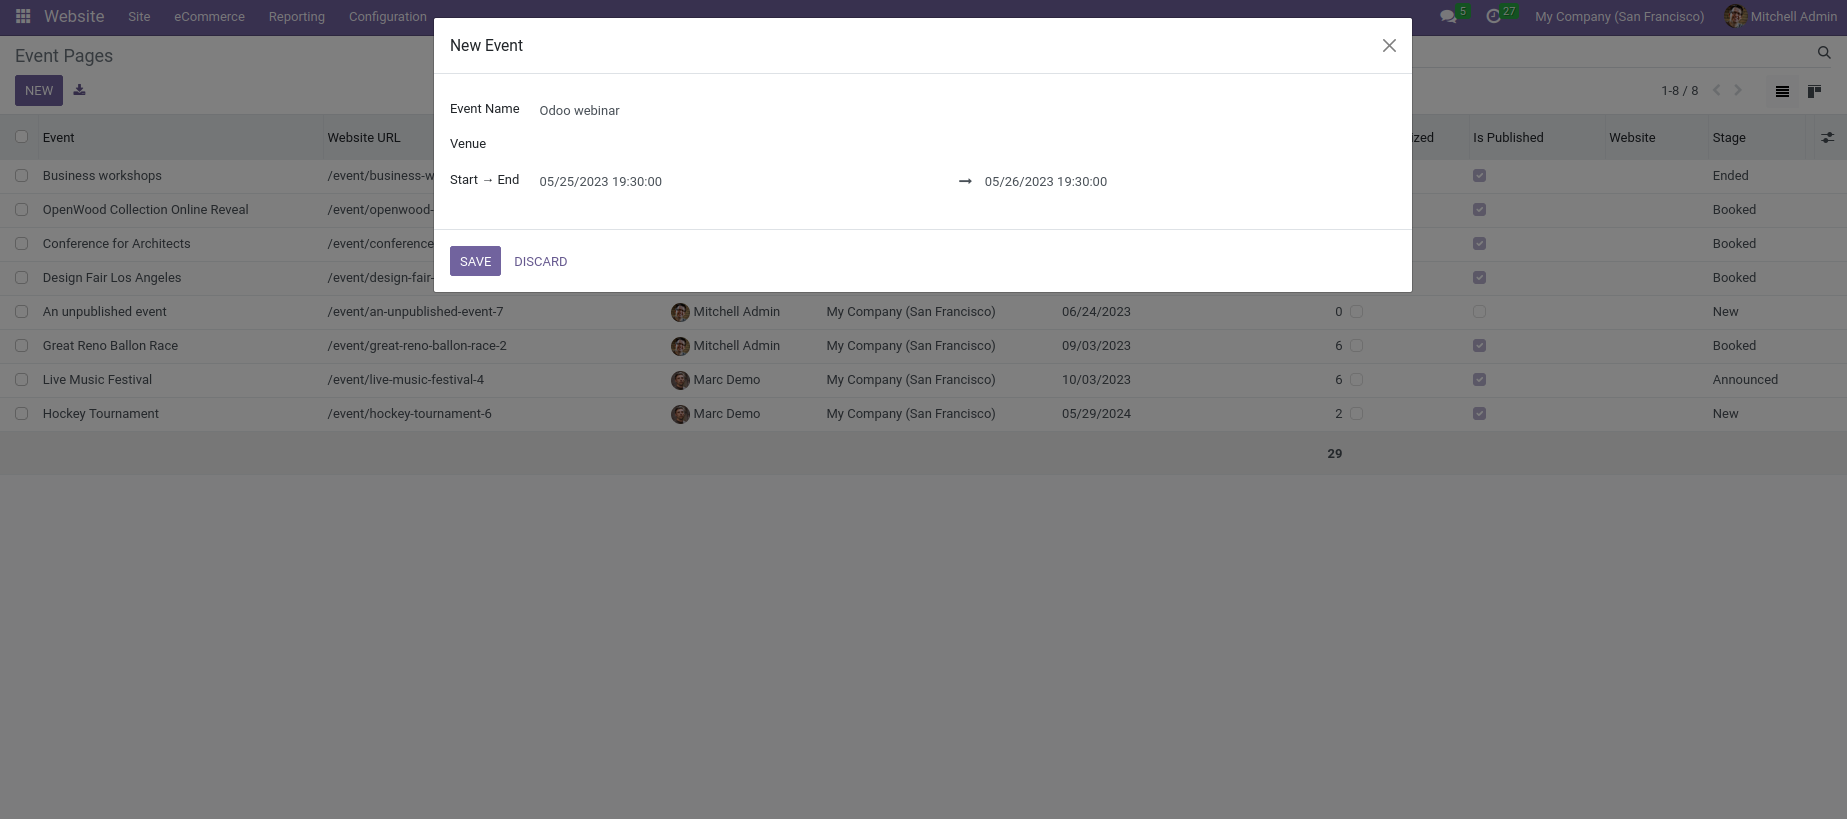
Task: Switch to list view icon
Action: click(x=1782, y=91)
